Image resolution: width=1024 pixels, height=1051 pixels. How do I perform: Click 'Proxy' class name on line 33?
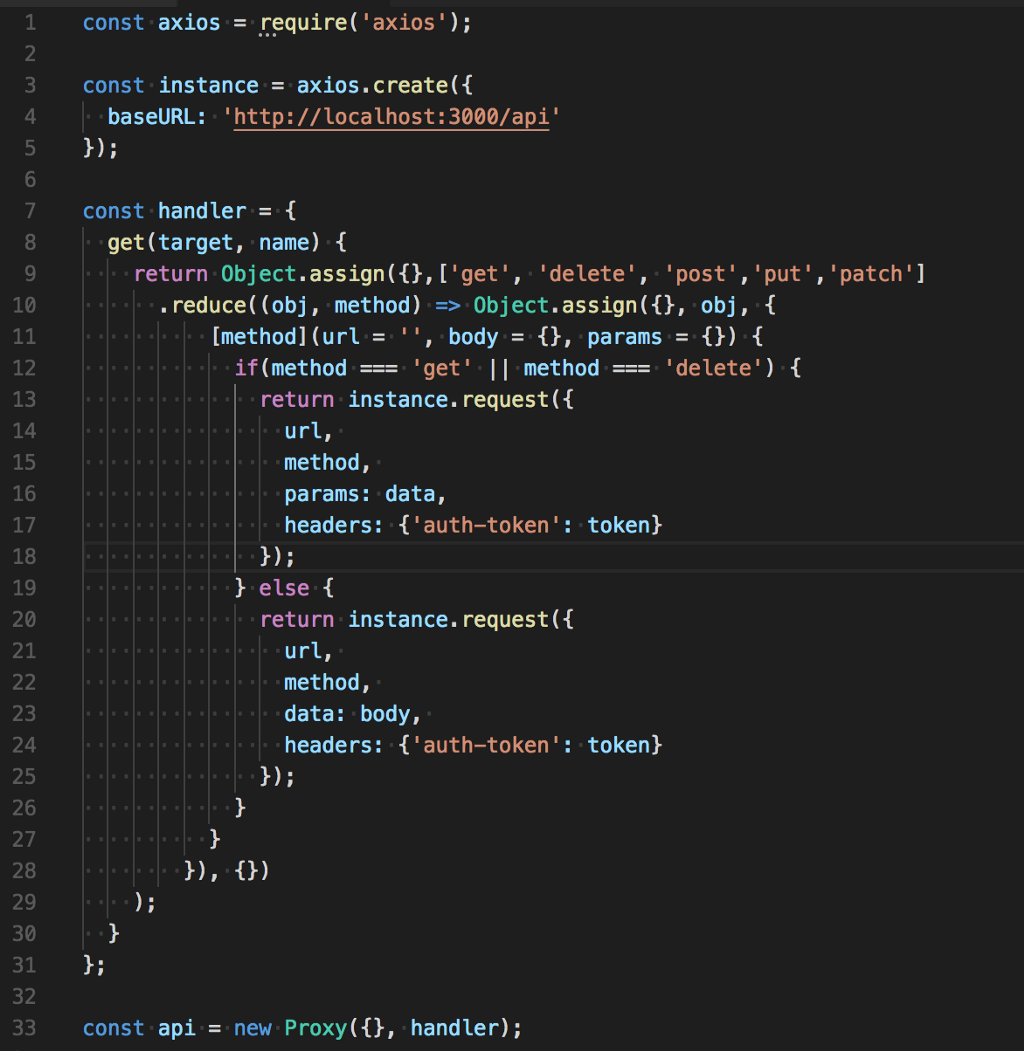(x=316, y=1028)
